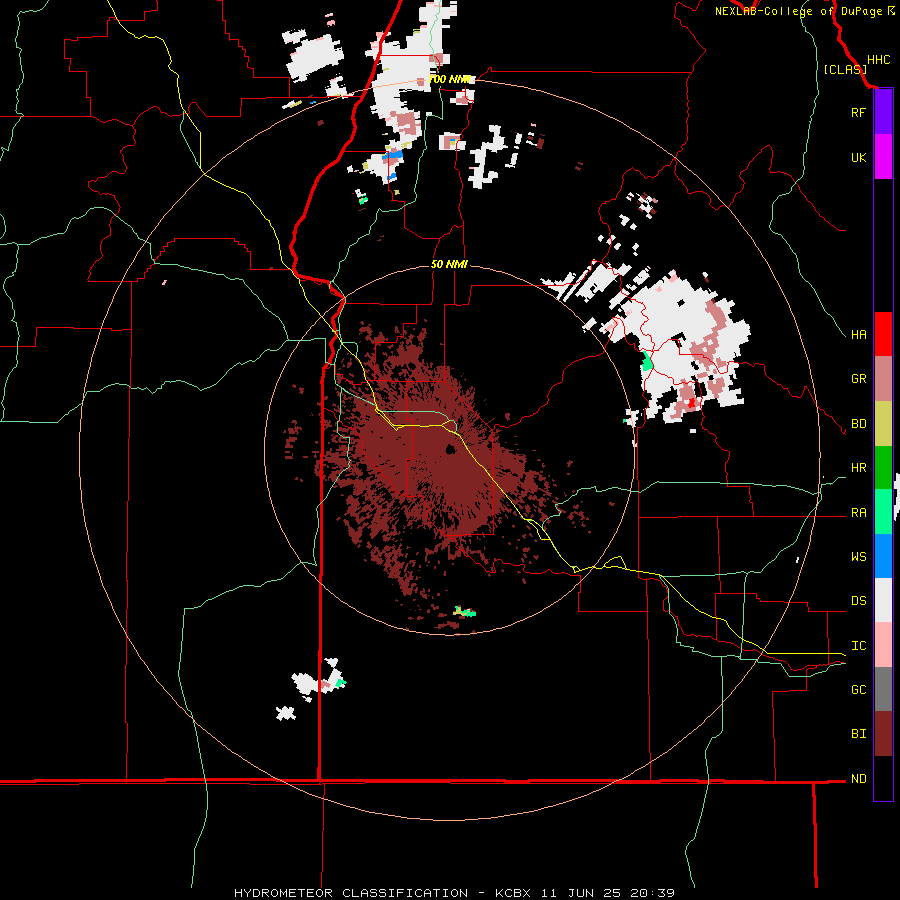Click the 'BI' legend label
The width and height of the screenshot is (900, 900).
point(858,734)
